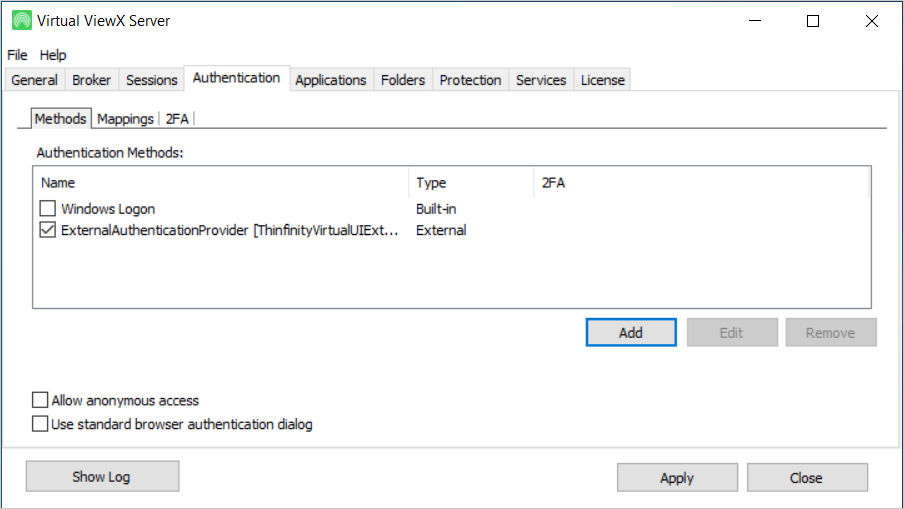This screenshot has height=509, width=904.
Task: Go to the Applications tab
Action: tap(330, 80)
